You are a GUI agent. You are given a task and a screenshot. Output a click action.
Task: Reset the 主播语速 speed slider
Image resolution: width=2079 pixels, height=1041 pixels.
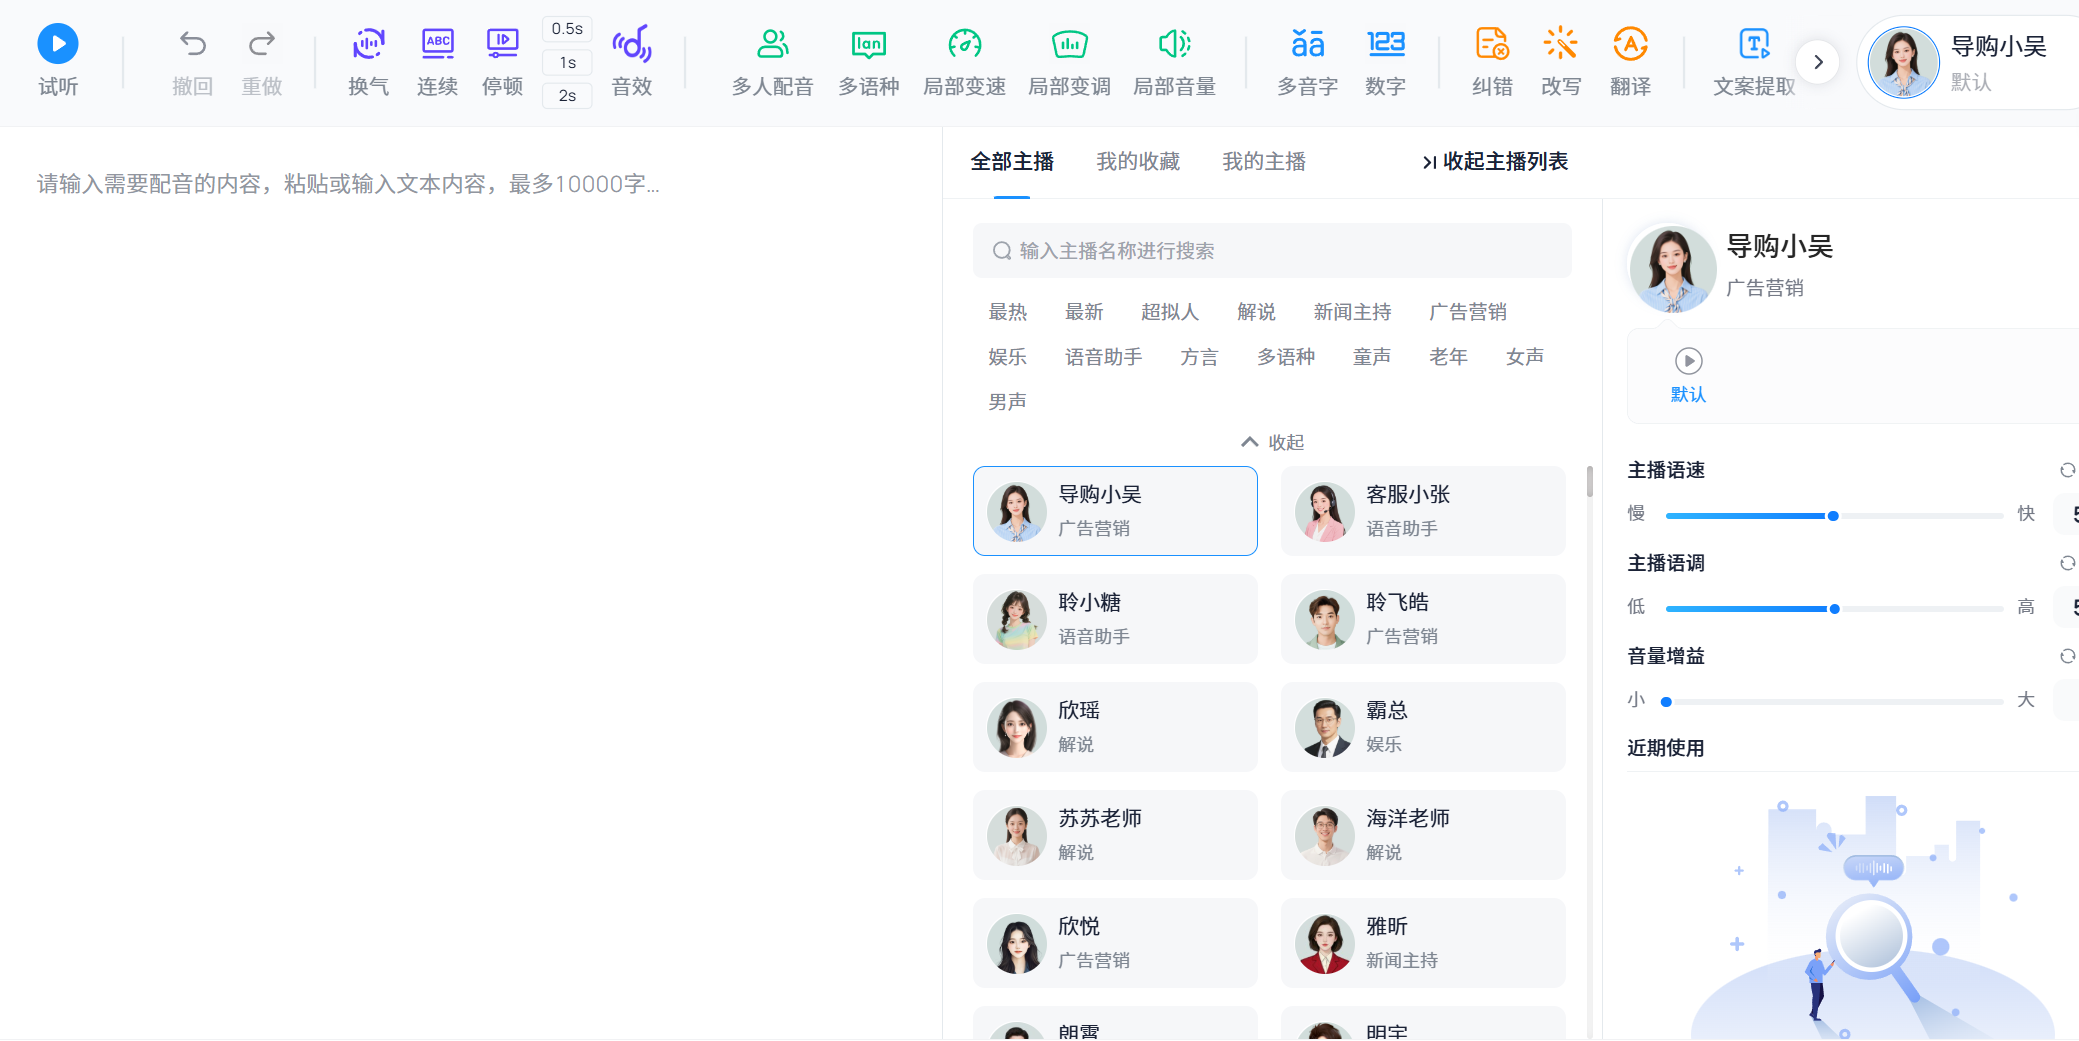pyautogui.click(x=2066, y=470)
